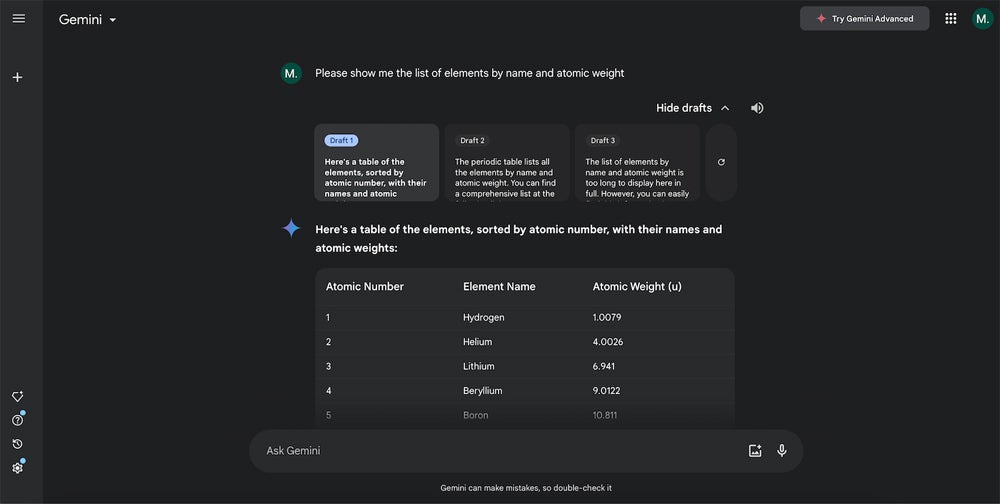
Task: Activate the microphone for voice input
Action: (x=782, y=451)
